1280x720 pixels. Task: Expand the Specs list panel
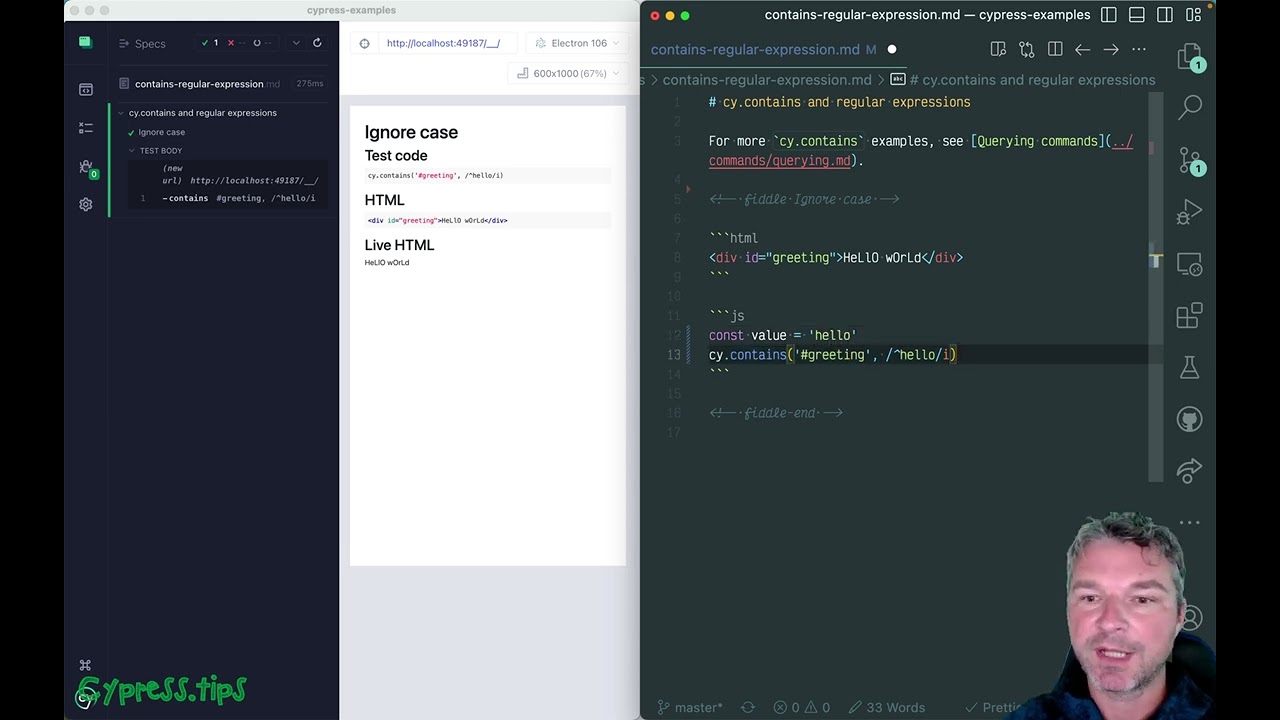[x=142, y=43]
